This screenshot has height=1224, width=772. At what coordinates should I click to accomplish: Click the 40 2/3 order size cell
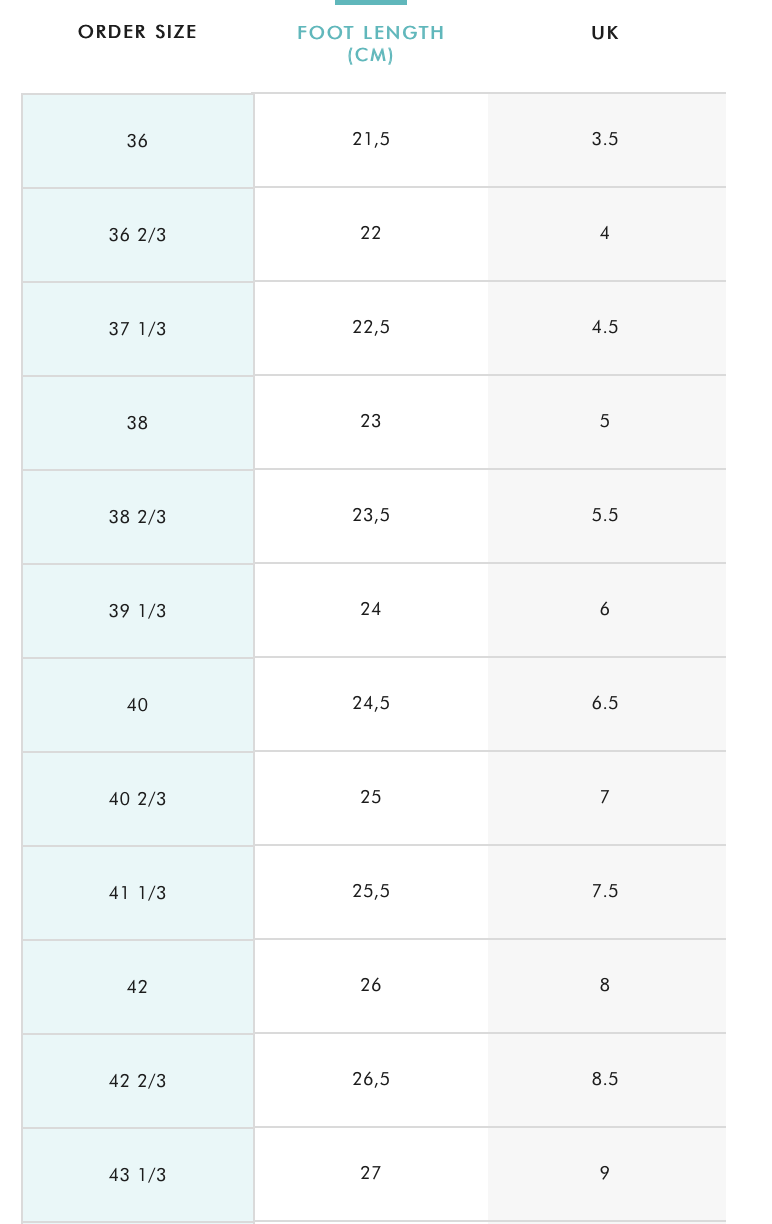[138, 799]
